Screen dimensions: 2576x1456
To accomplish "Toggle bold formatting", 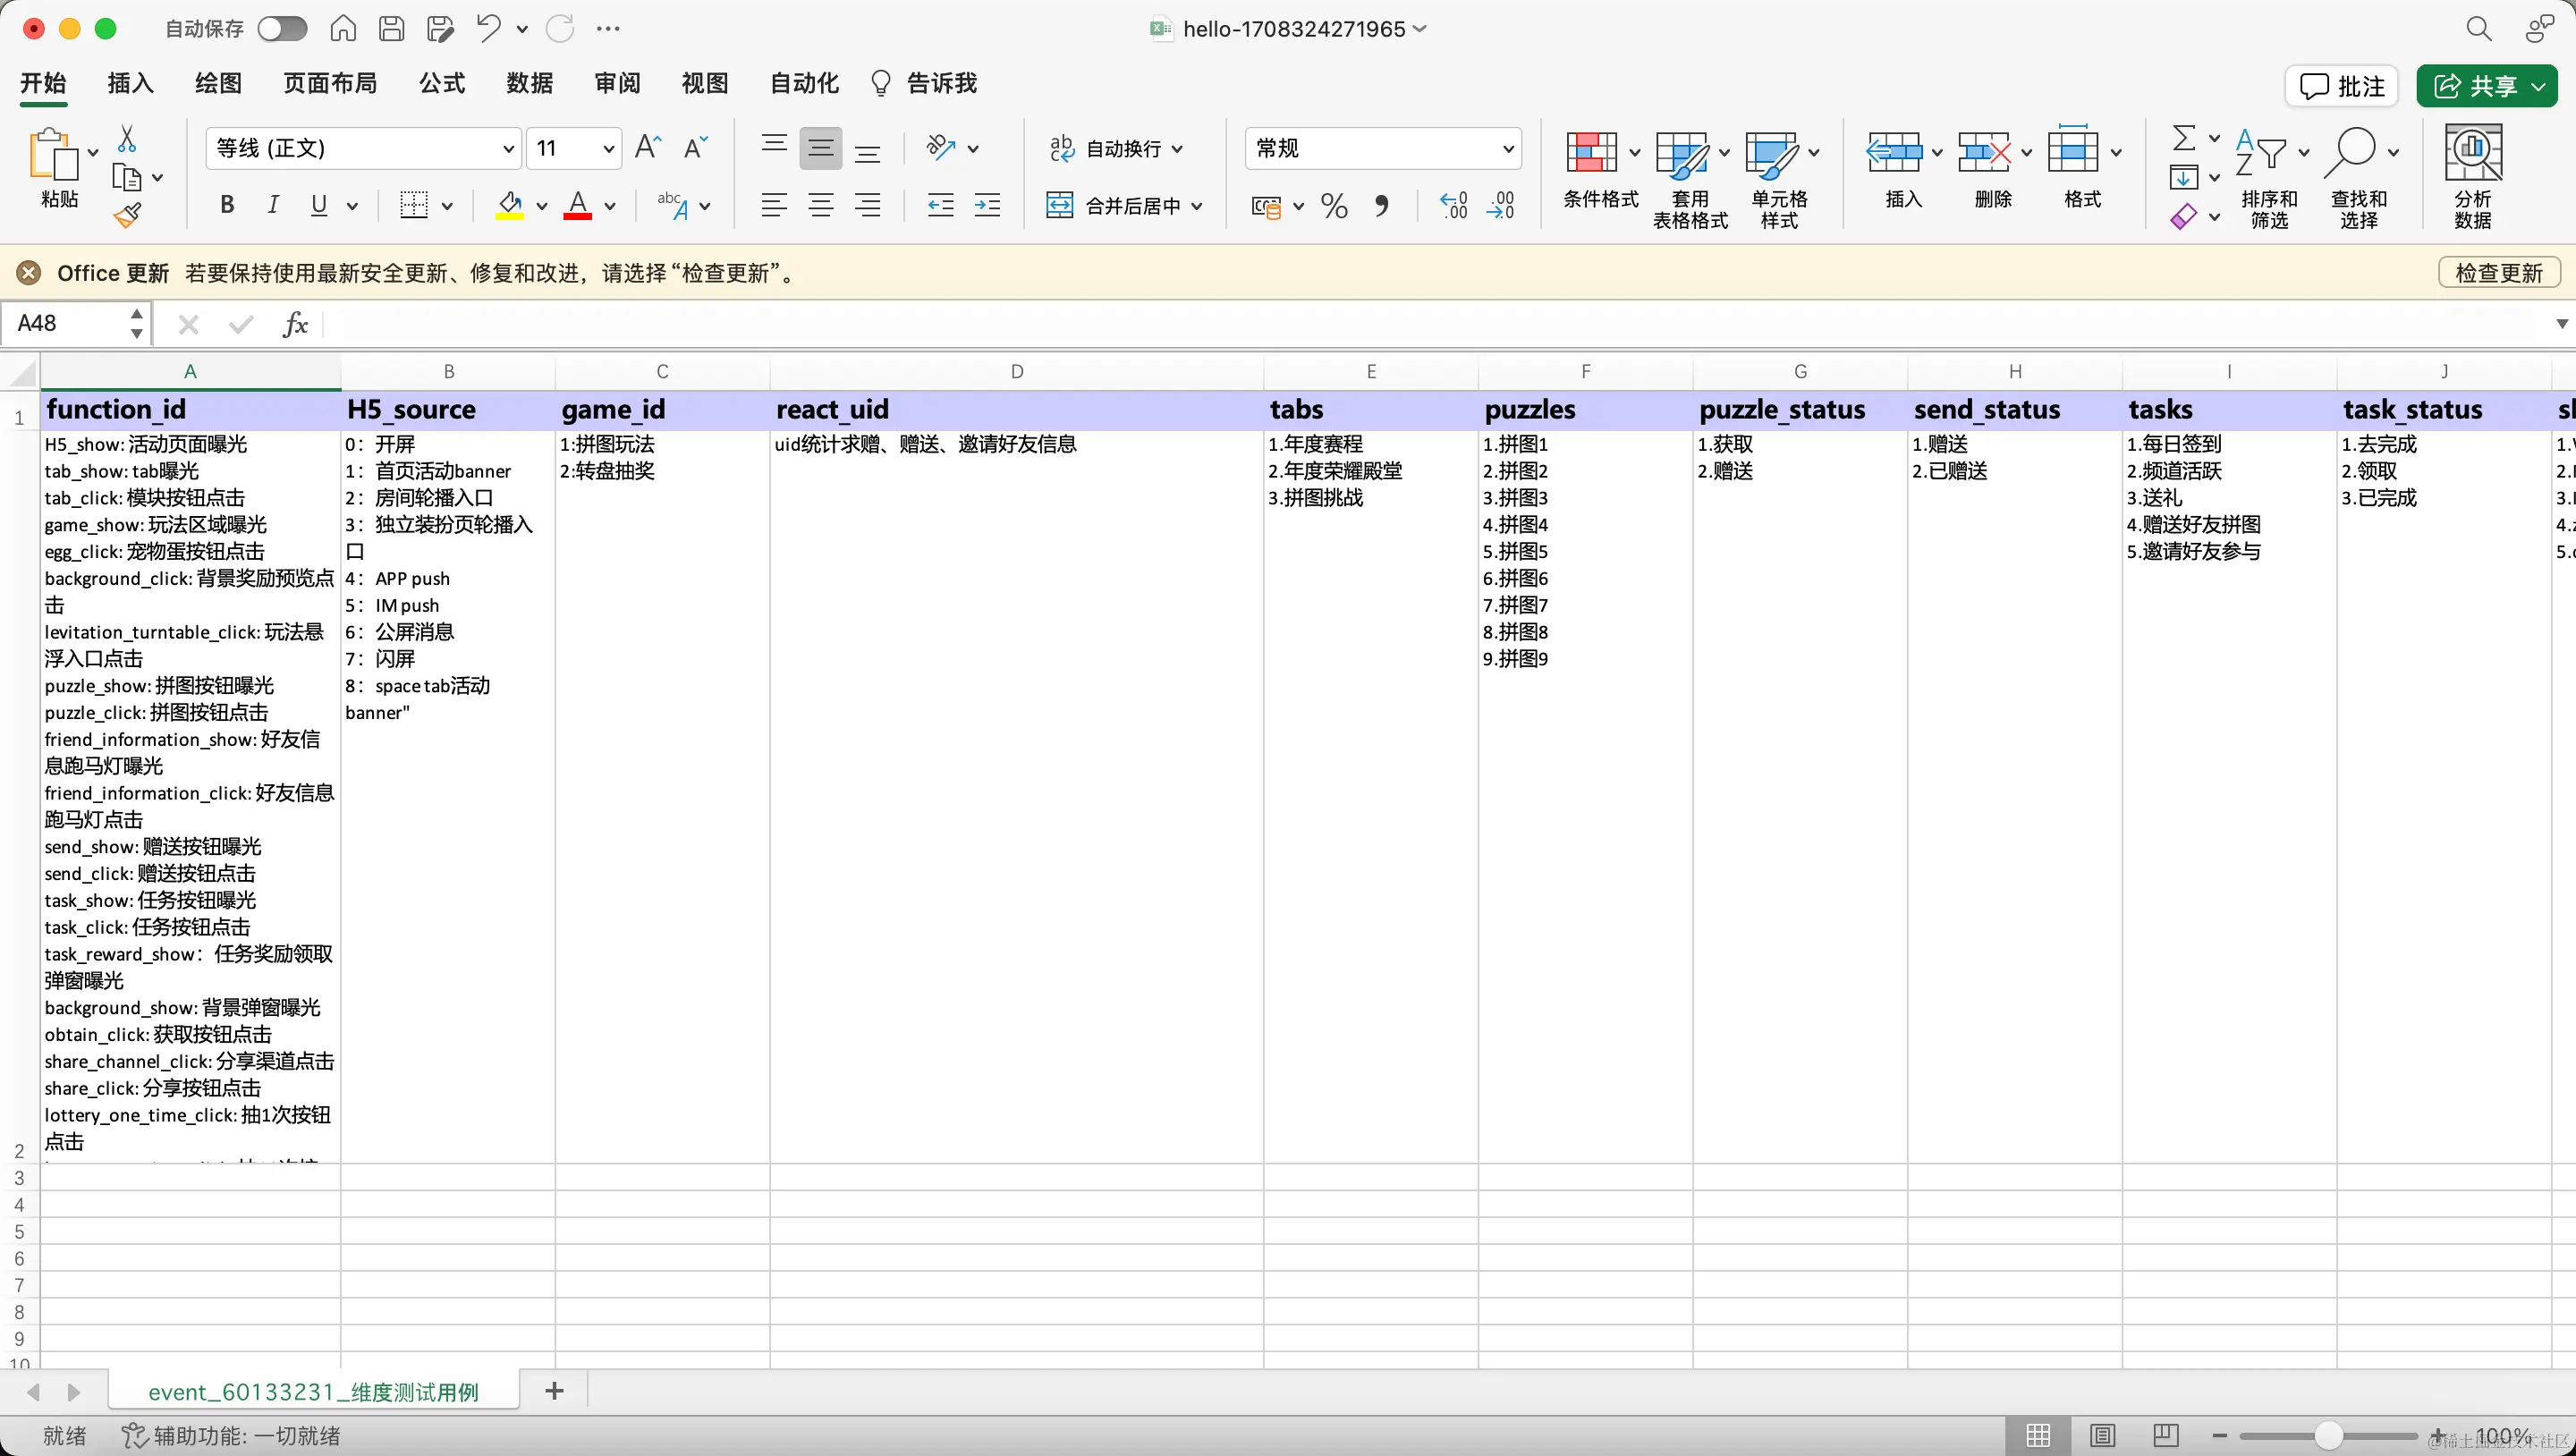I will click(x=227, y=205).
